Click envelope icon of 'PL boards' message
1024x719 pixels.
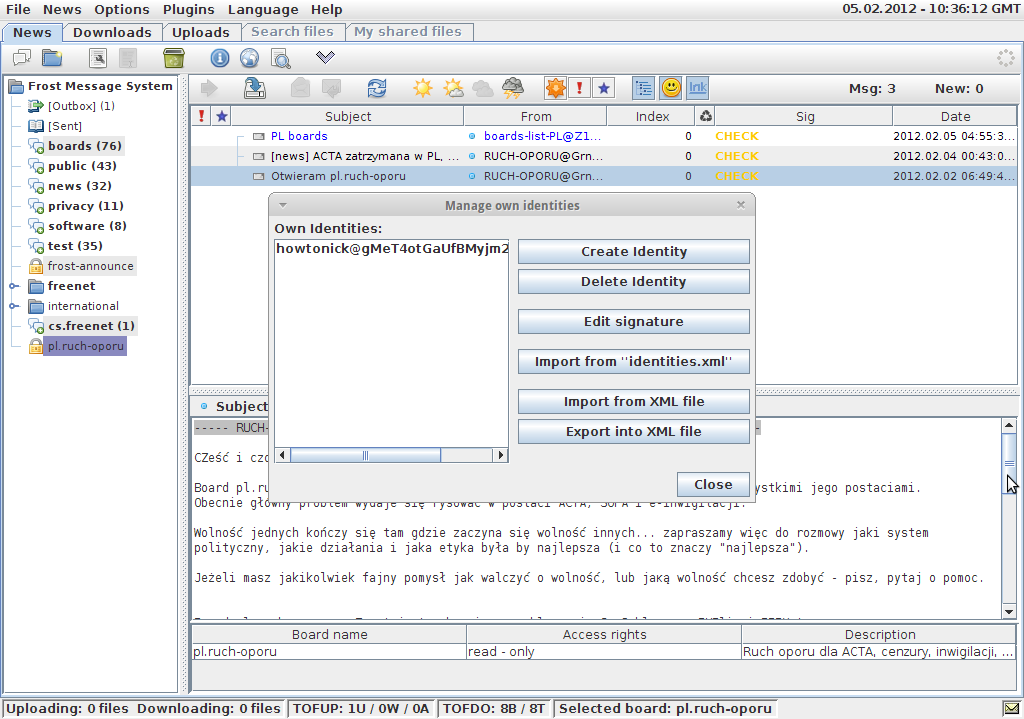coord(259,136)
